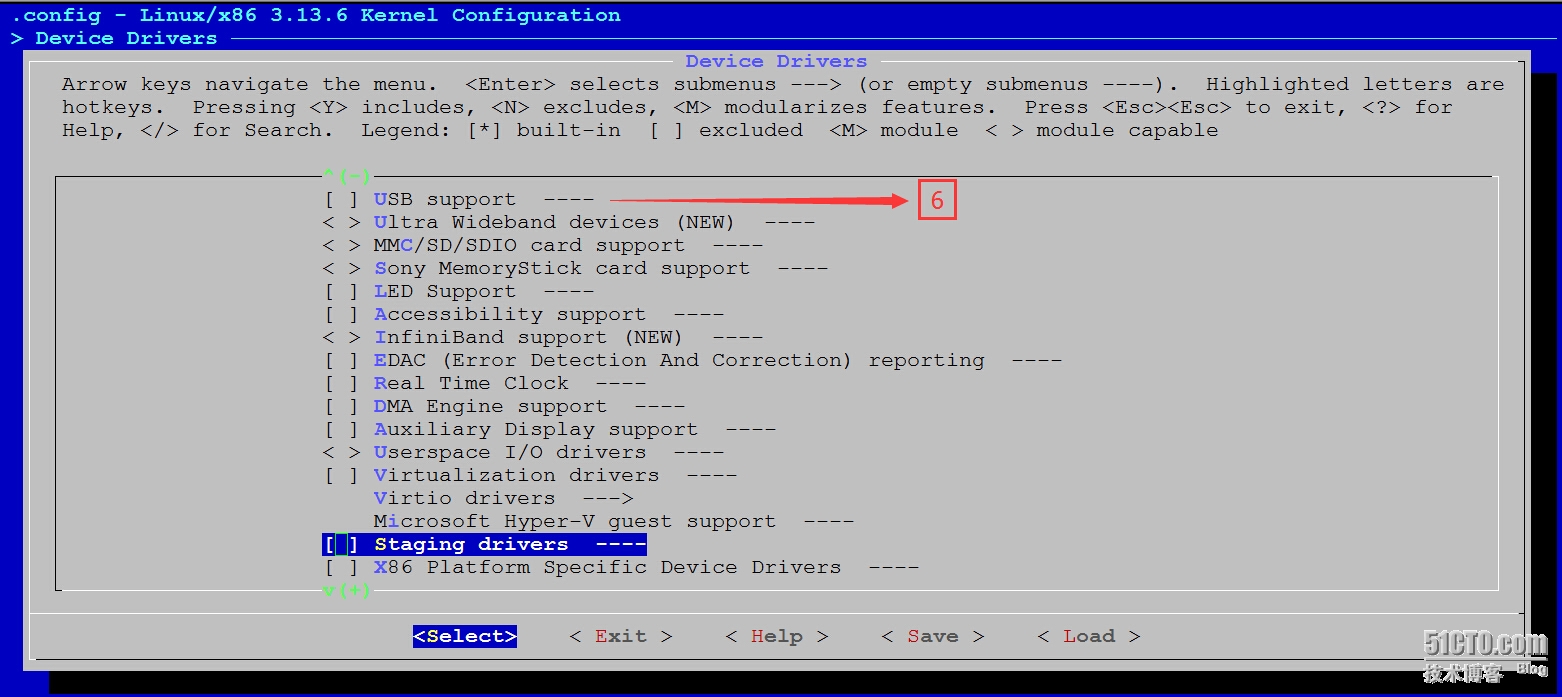Screen dimensions: 1562x697
Task: Enable Virtualization drivers checkbox
Action: click(x=341, y=475)
